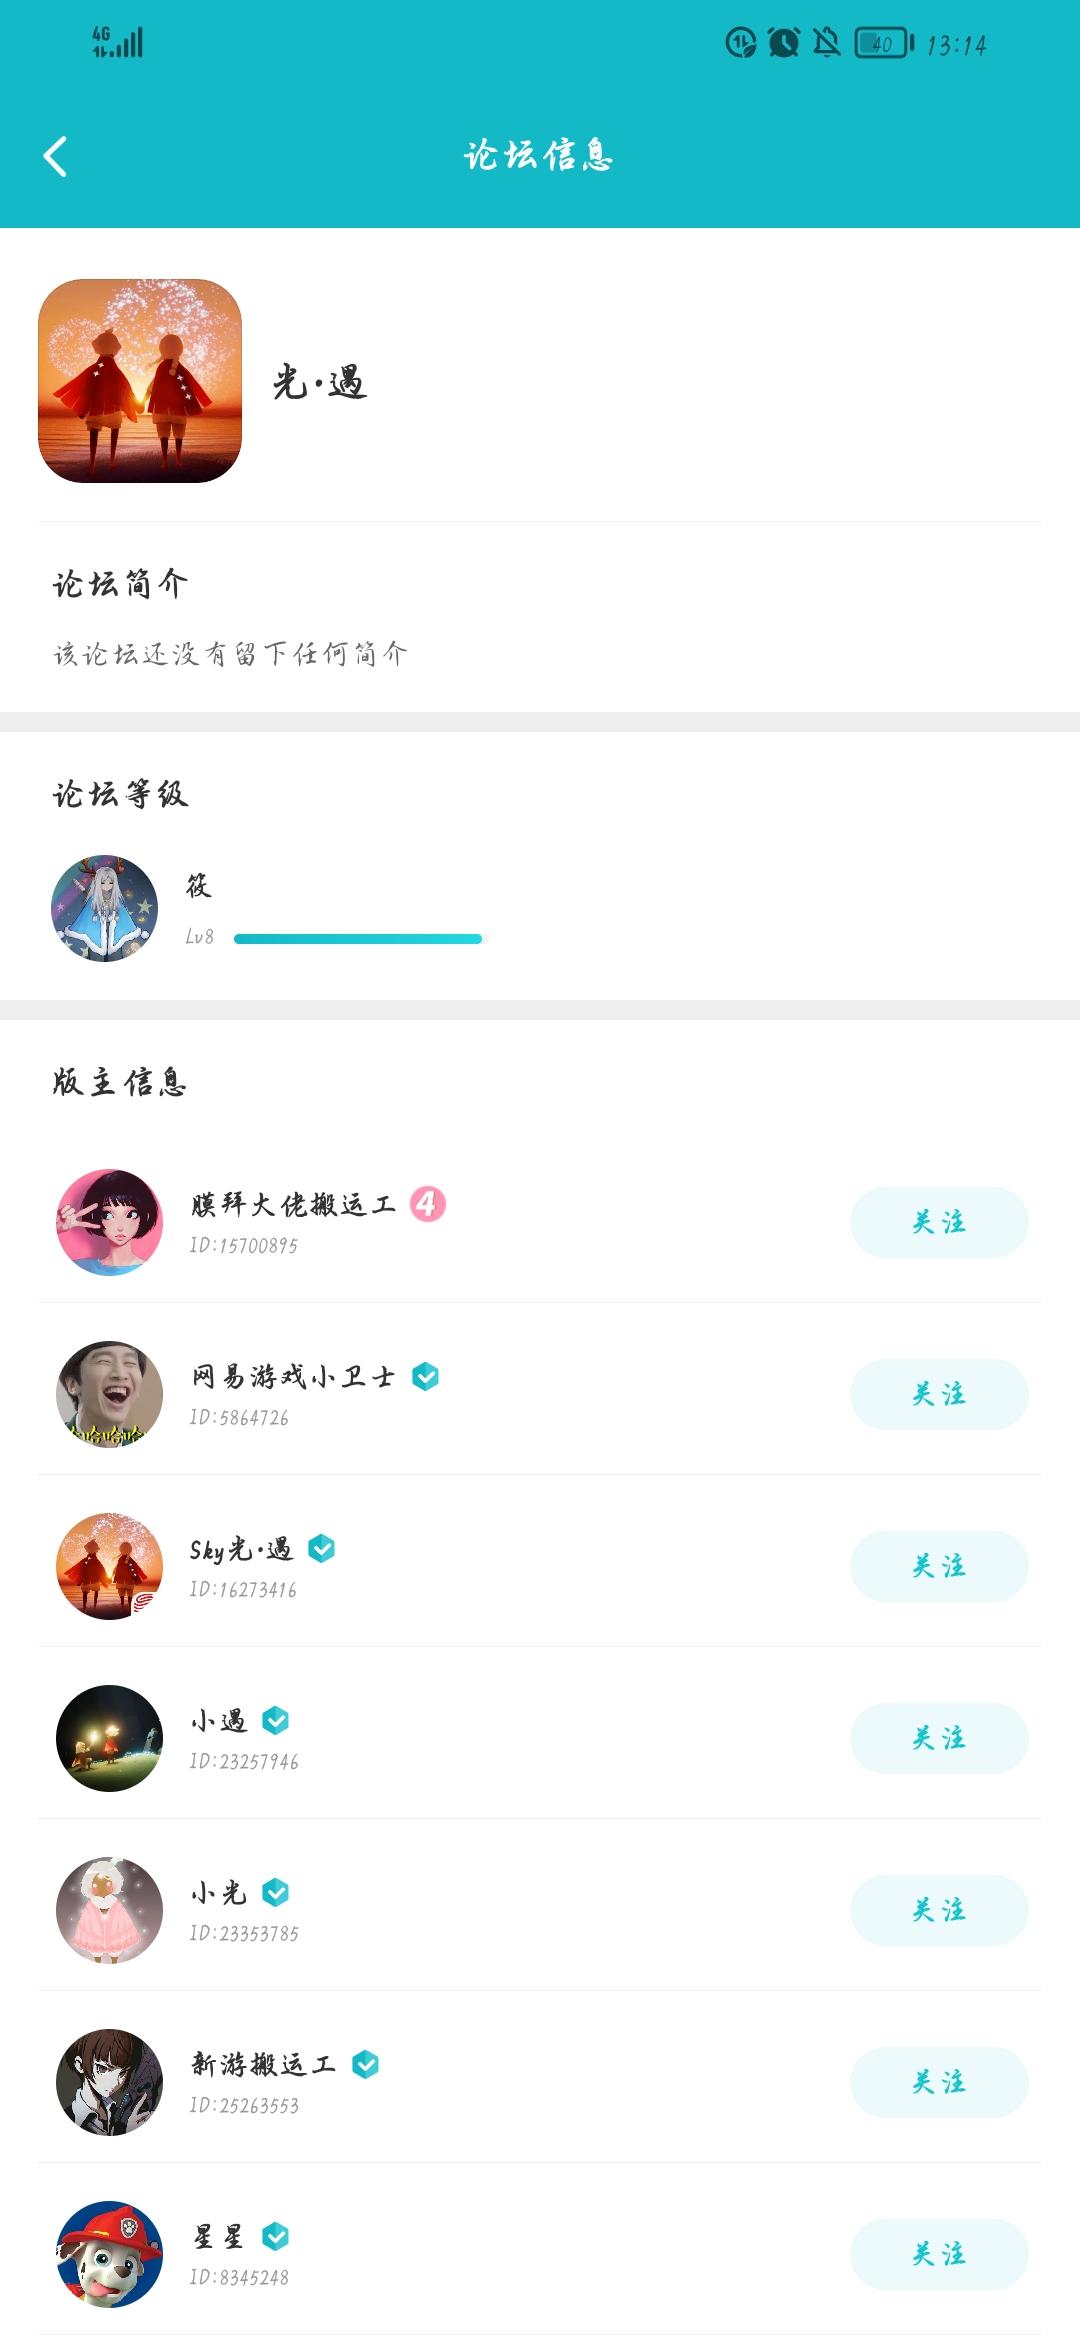The image size is (1080, 2340).
Task: Tap verified badge beside Sky光·遇
Action: [x=321, y=1549]
